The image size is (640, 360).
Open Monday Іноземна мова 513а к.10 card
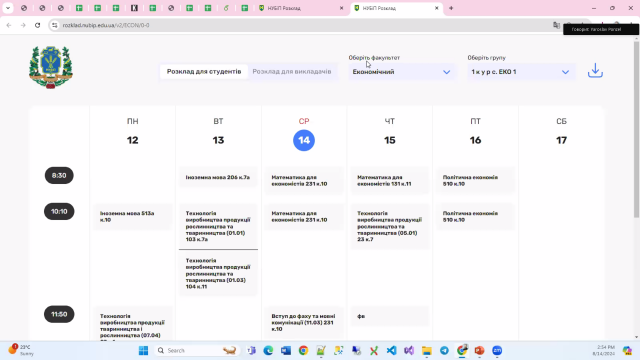[133, 216]
